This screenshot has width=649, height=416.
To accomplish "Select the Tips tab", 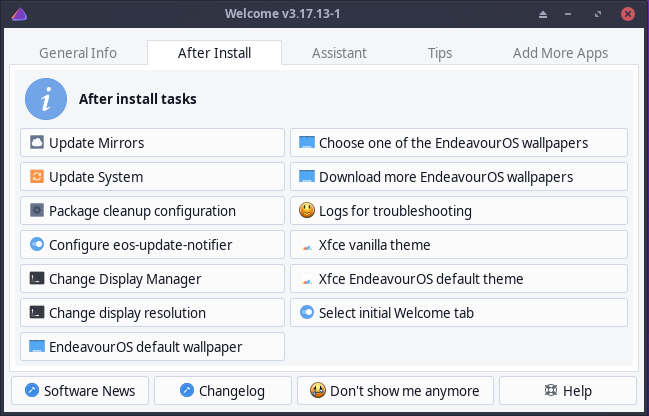I will [440, 53].
